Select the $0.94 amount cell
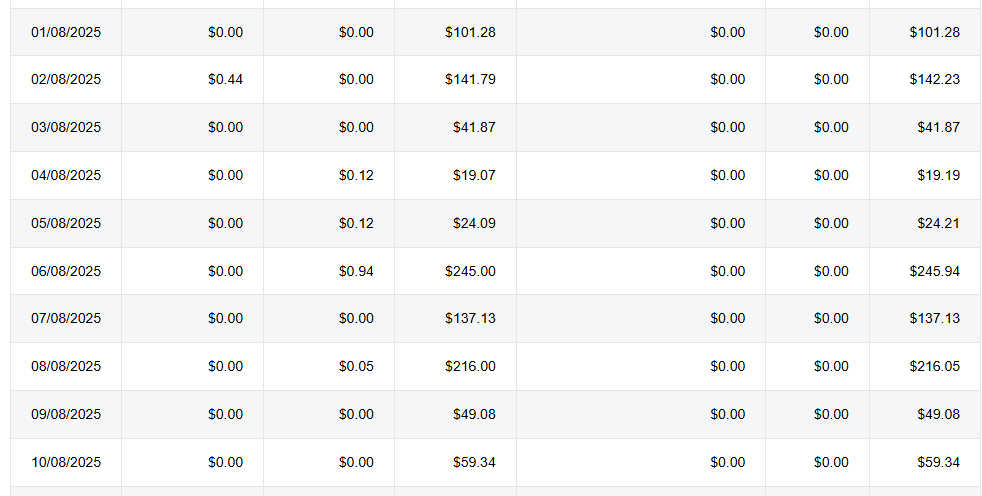 pos(356,271)
